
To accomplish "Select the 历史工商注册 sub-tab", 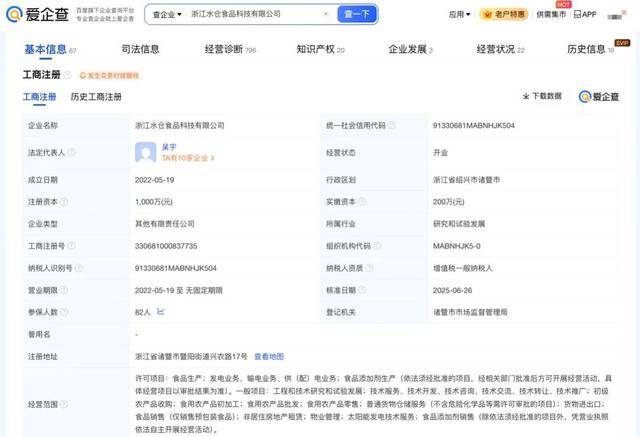I will (x=96, y=97).
